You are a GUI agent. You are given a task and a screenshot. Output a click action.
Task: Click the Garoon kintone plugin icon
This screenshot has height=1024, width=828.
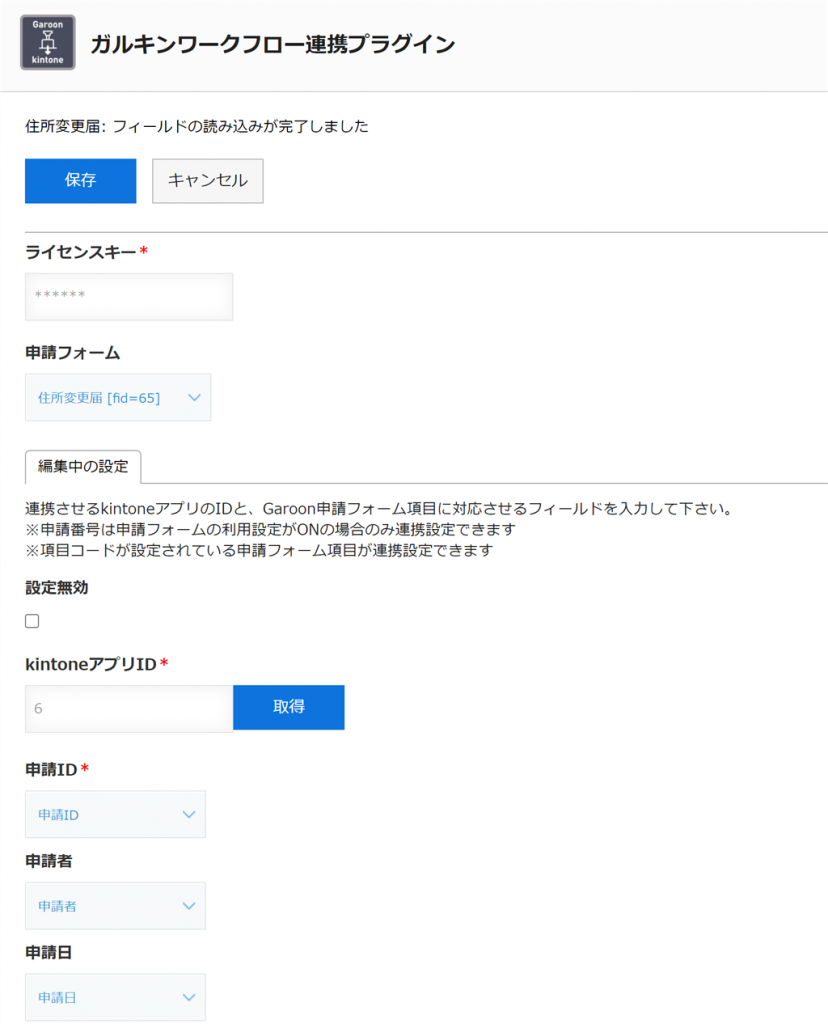coord(48,42)
